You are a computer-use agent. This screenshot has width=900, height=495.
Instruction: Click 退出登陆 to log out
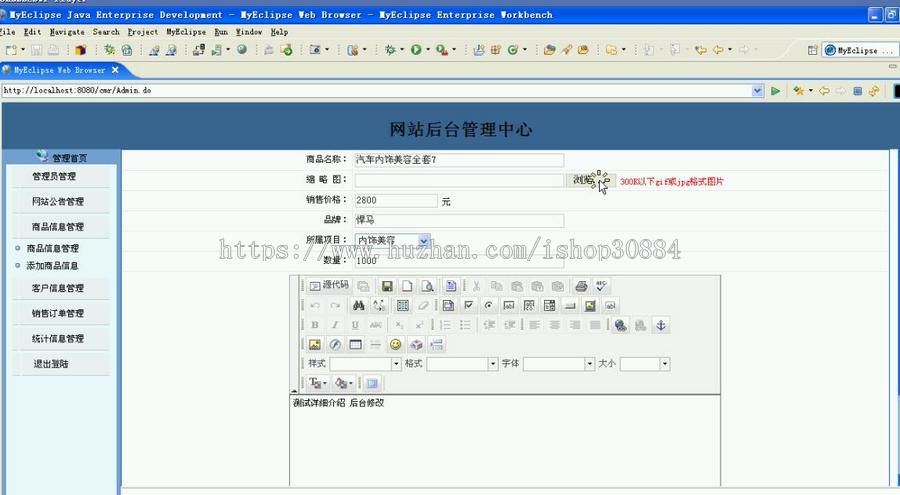click(51, 364)
